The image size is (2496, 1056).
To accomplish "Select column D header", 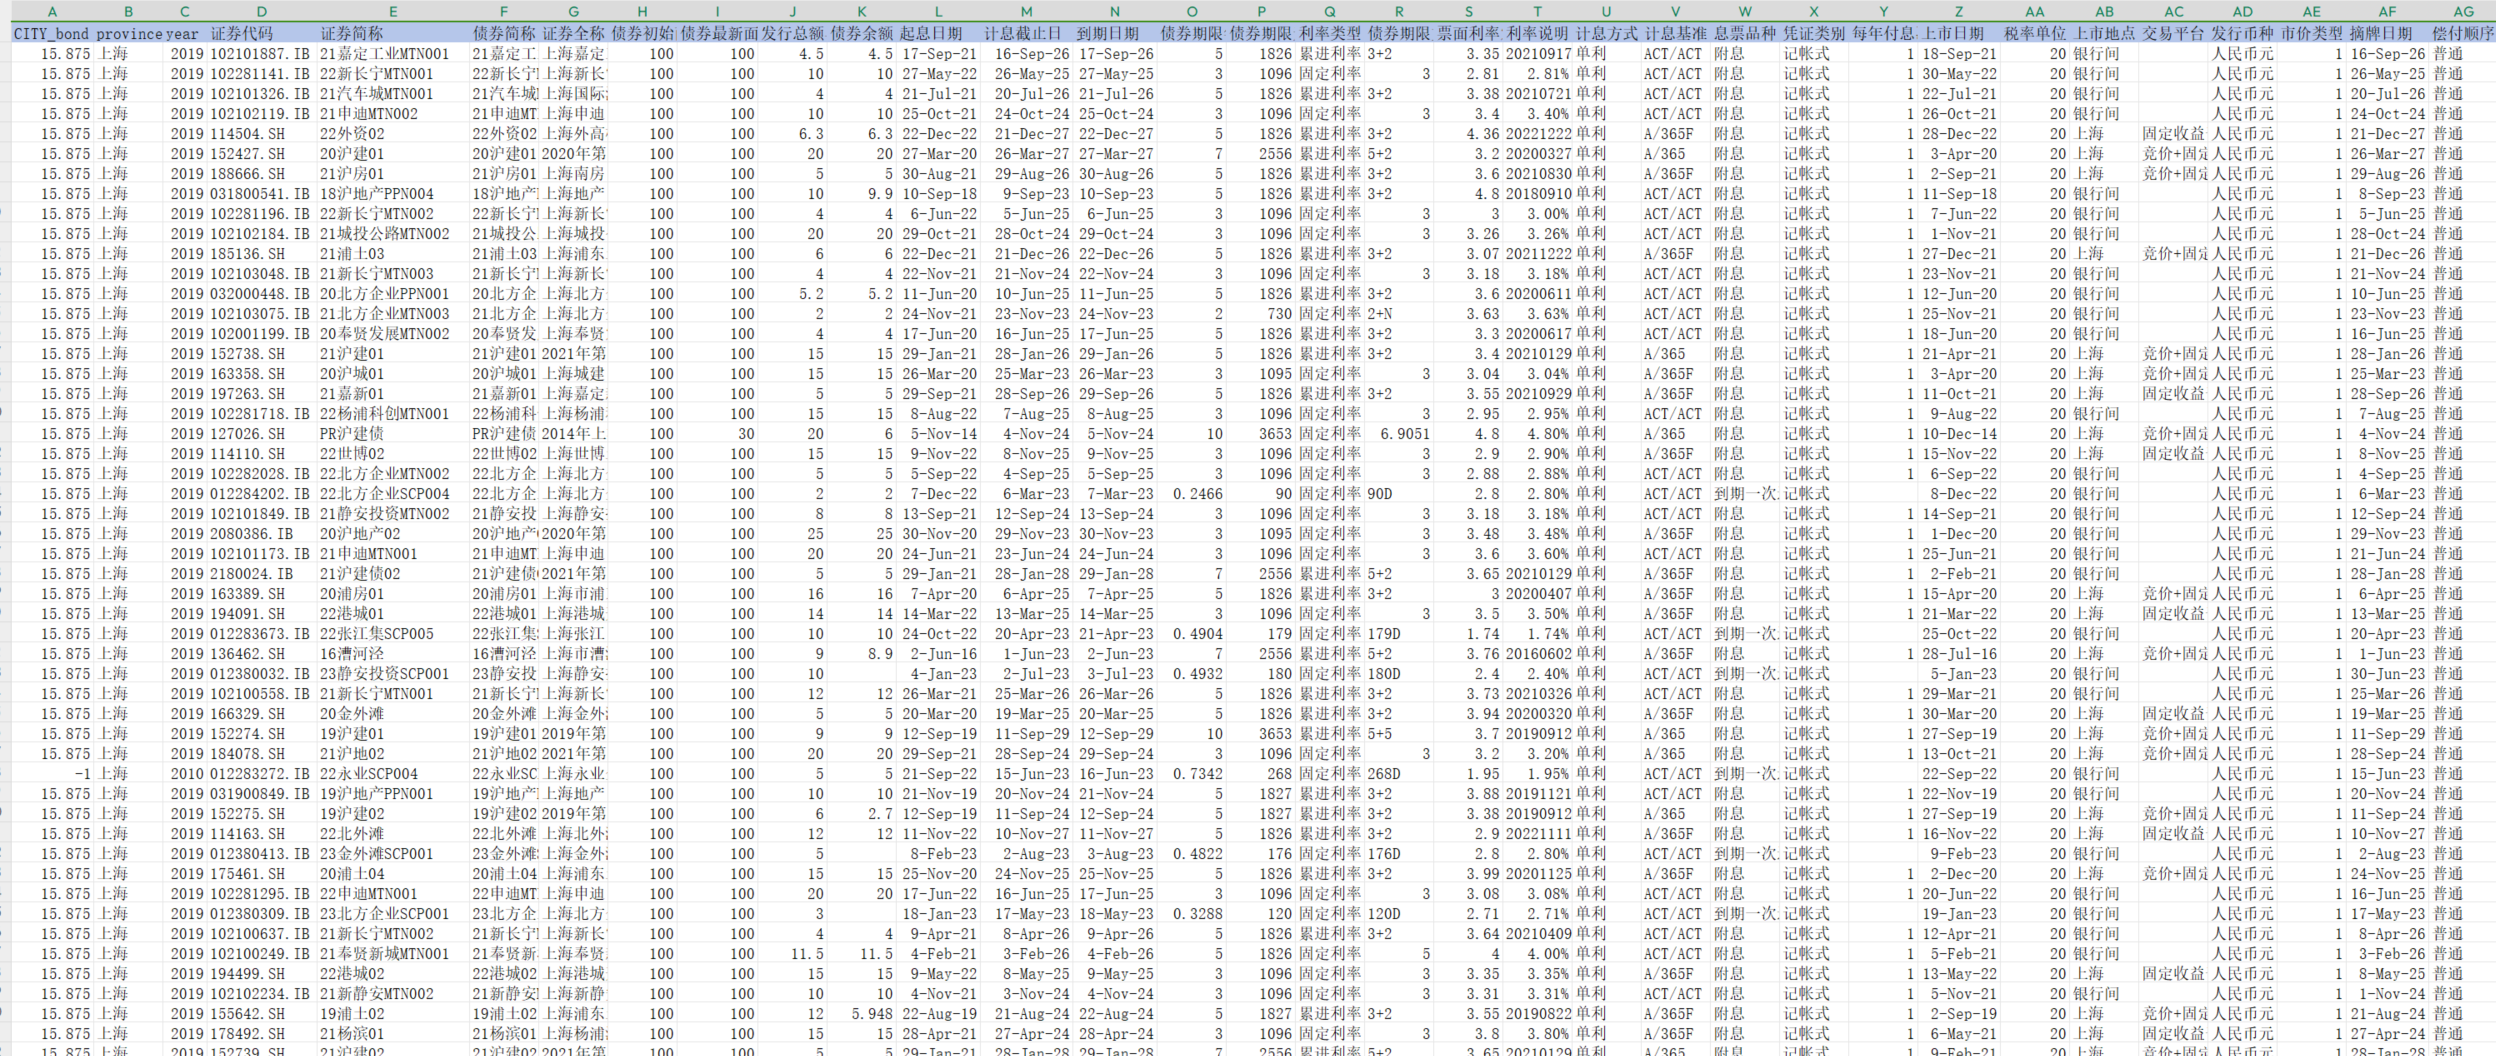I will pyautogui.click(x=262, y=12).
